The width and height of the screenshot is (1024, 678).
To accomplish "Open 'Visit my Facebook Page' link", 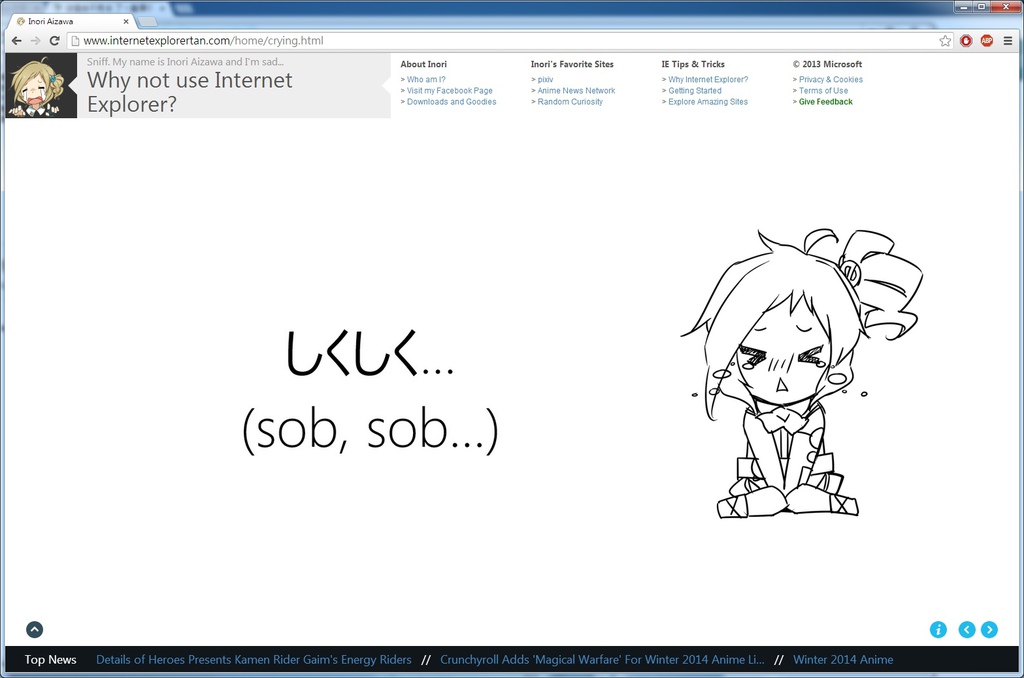I will [x=449, y=91].
